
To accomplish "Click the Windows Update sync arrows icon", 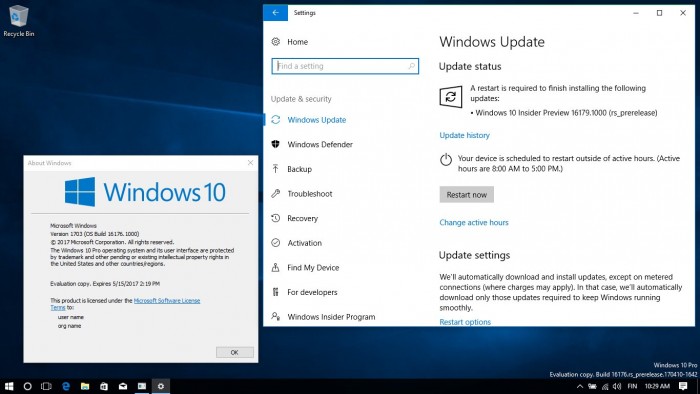I will click(276, 120).
